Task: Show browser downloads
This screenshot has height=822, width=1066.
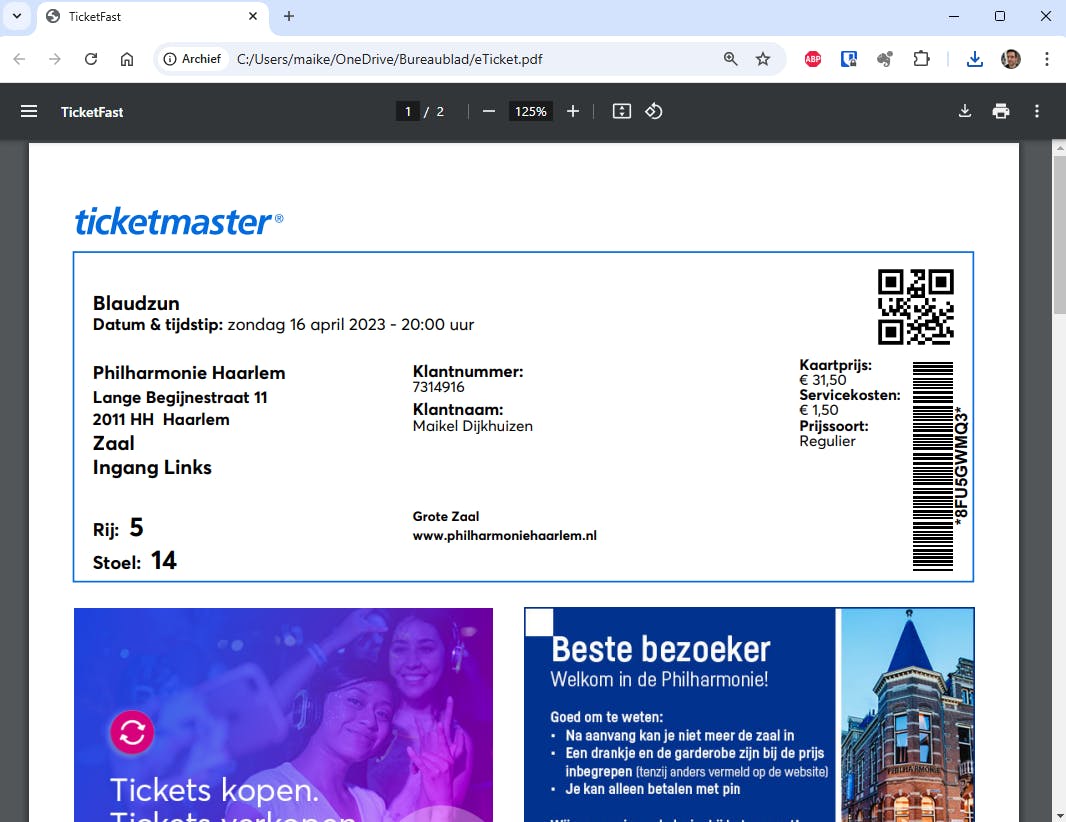Action: pyautogui.click(x=974, y=59)
